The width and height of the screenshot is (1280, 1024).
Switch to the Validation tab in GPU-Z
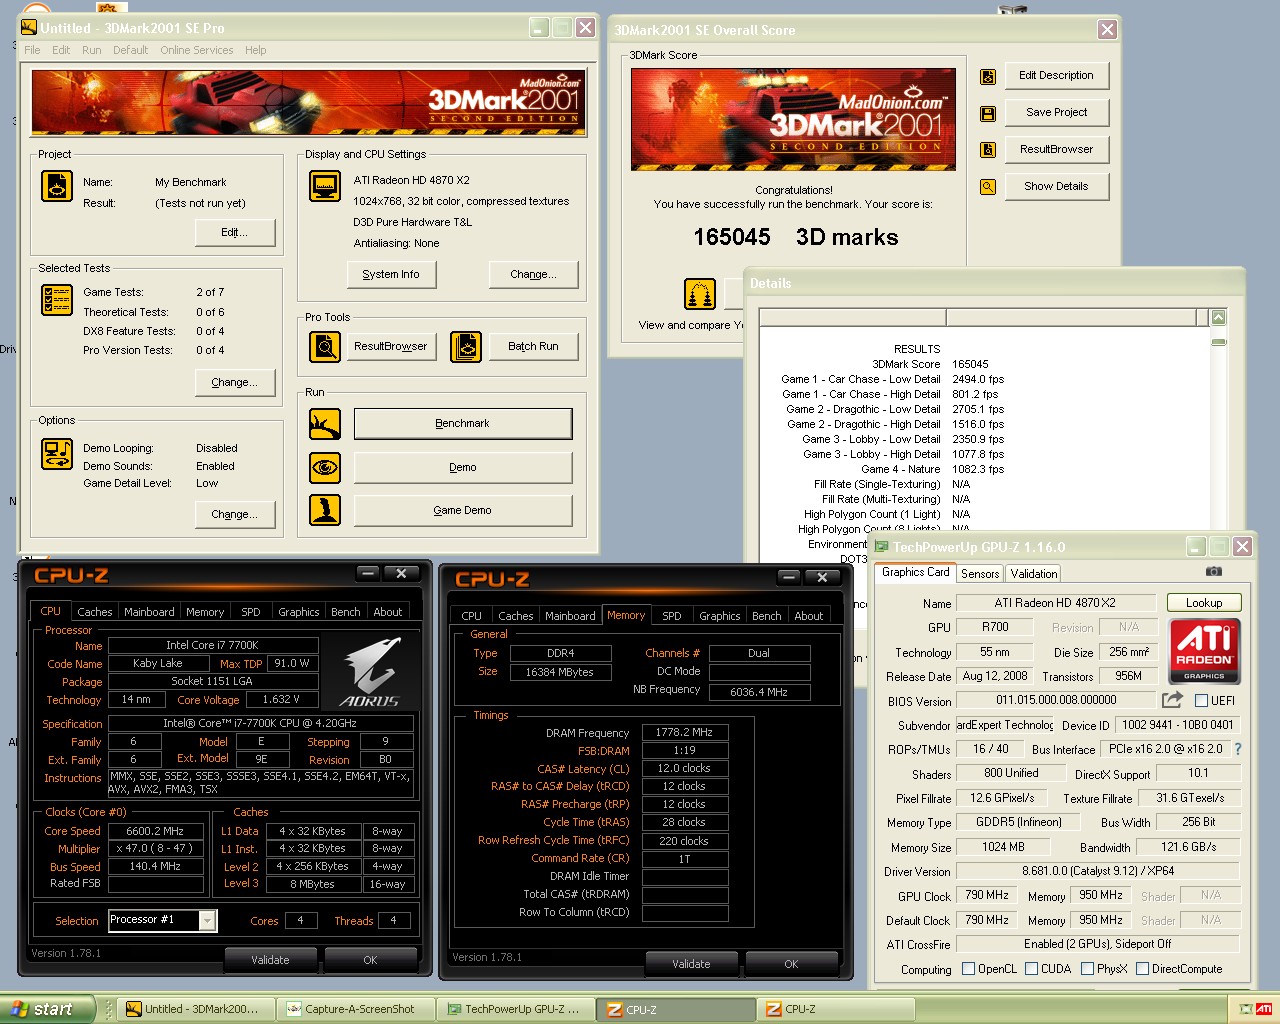point(1034,574)
